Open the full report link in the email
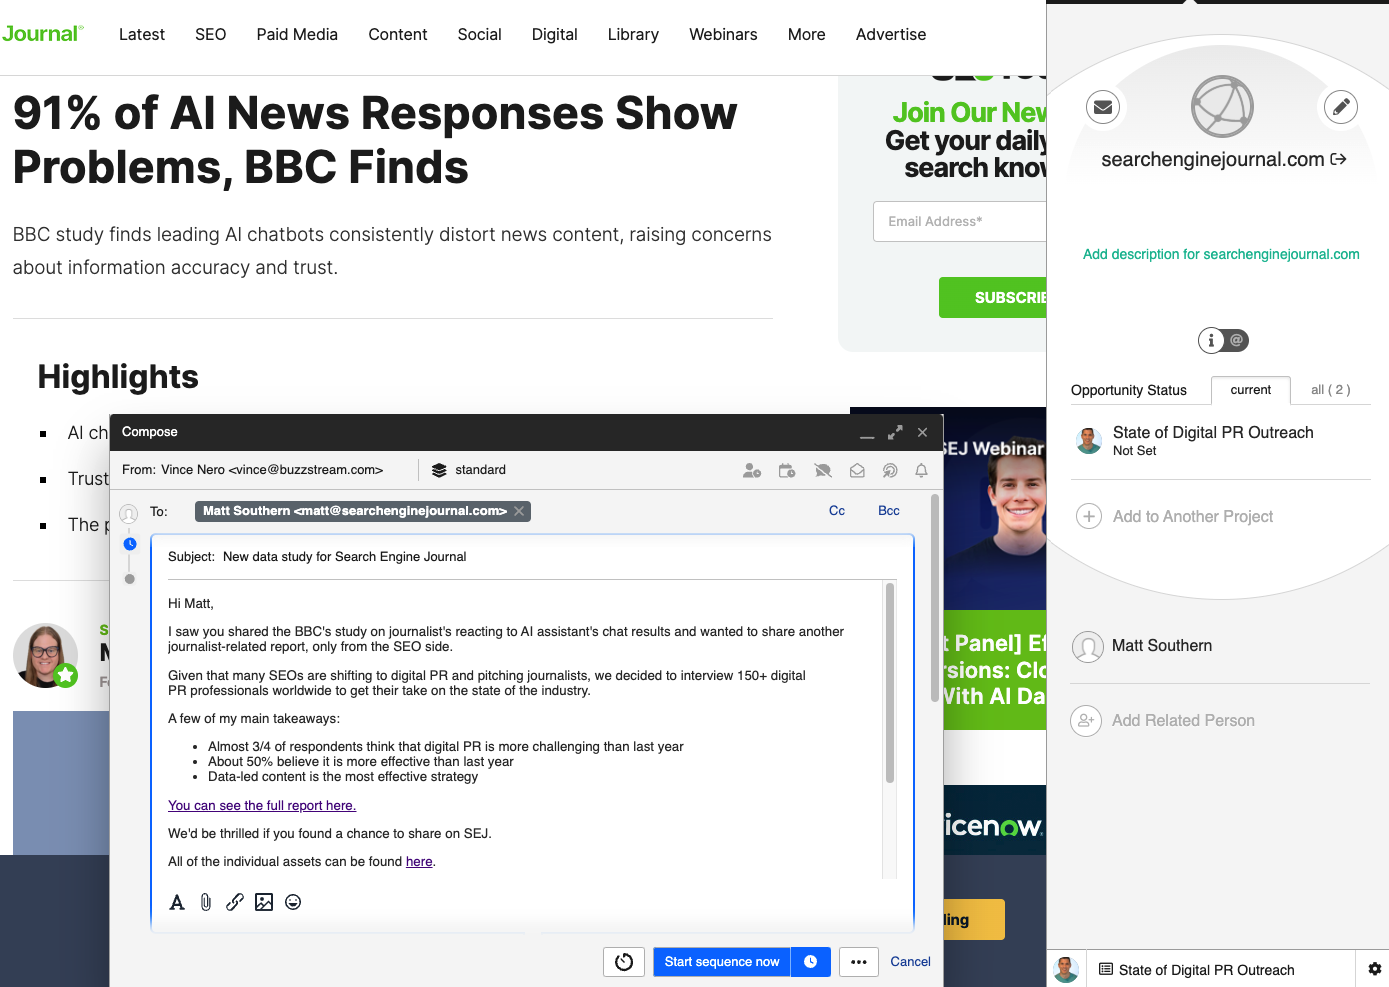Viewport: 1389px width, 987px height. point(261,805)
